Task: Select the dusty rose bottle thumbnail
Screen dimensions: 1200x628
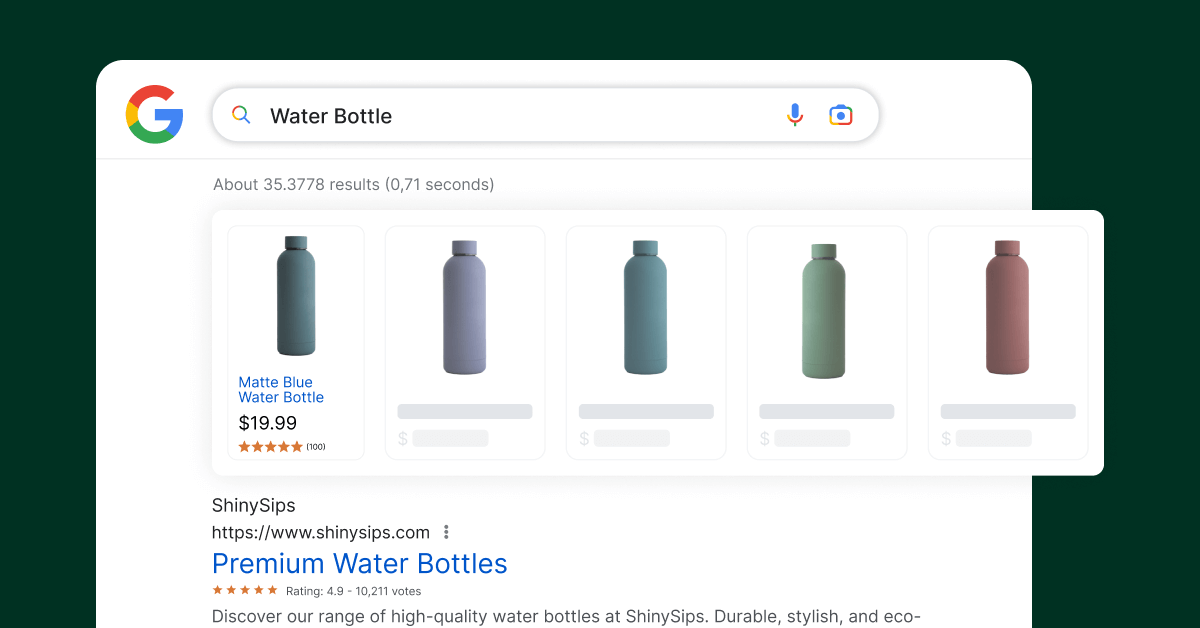Action: (1007, 308)
